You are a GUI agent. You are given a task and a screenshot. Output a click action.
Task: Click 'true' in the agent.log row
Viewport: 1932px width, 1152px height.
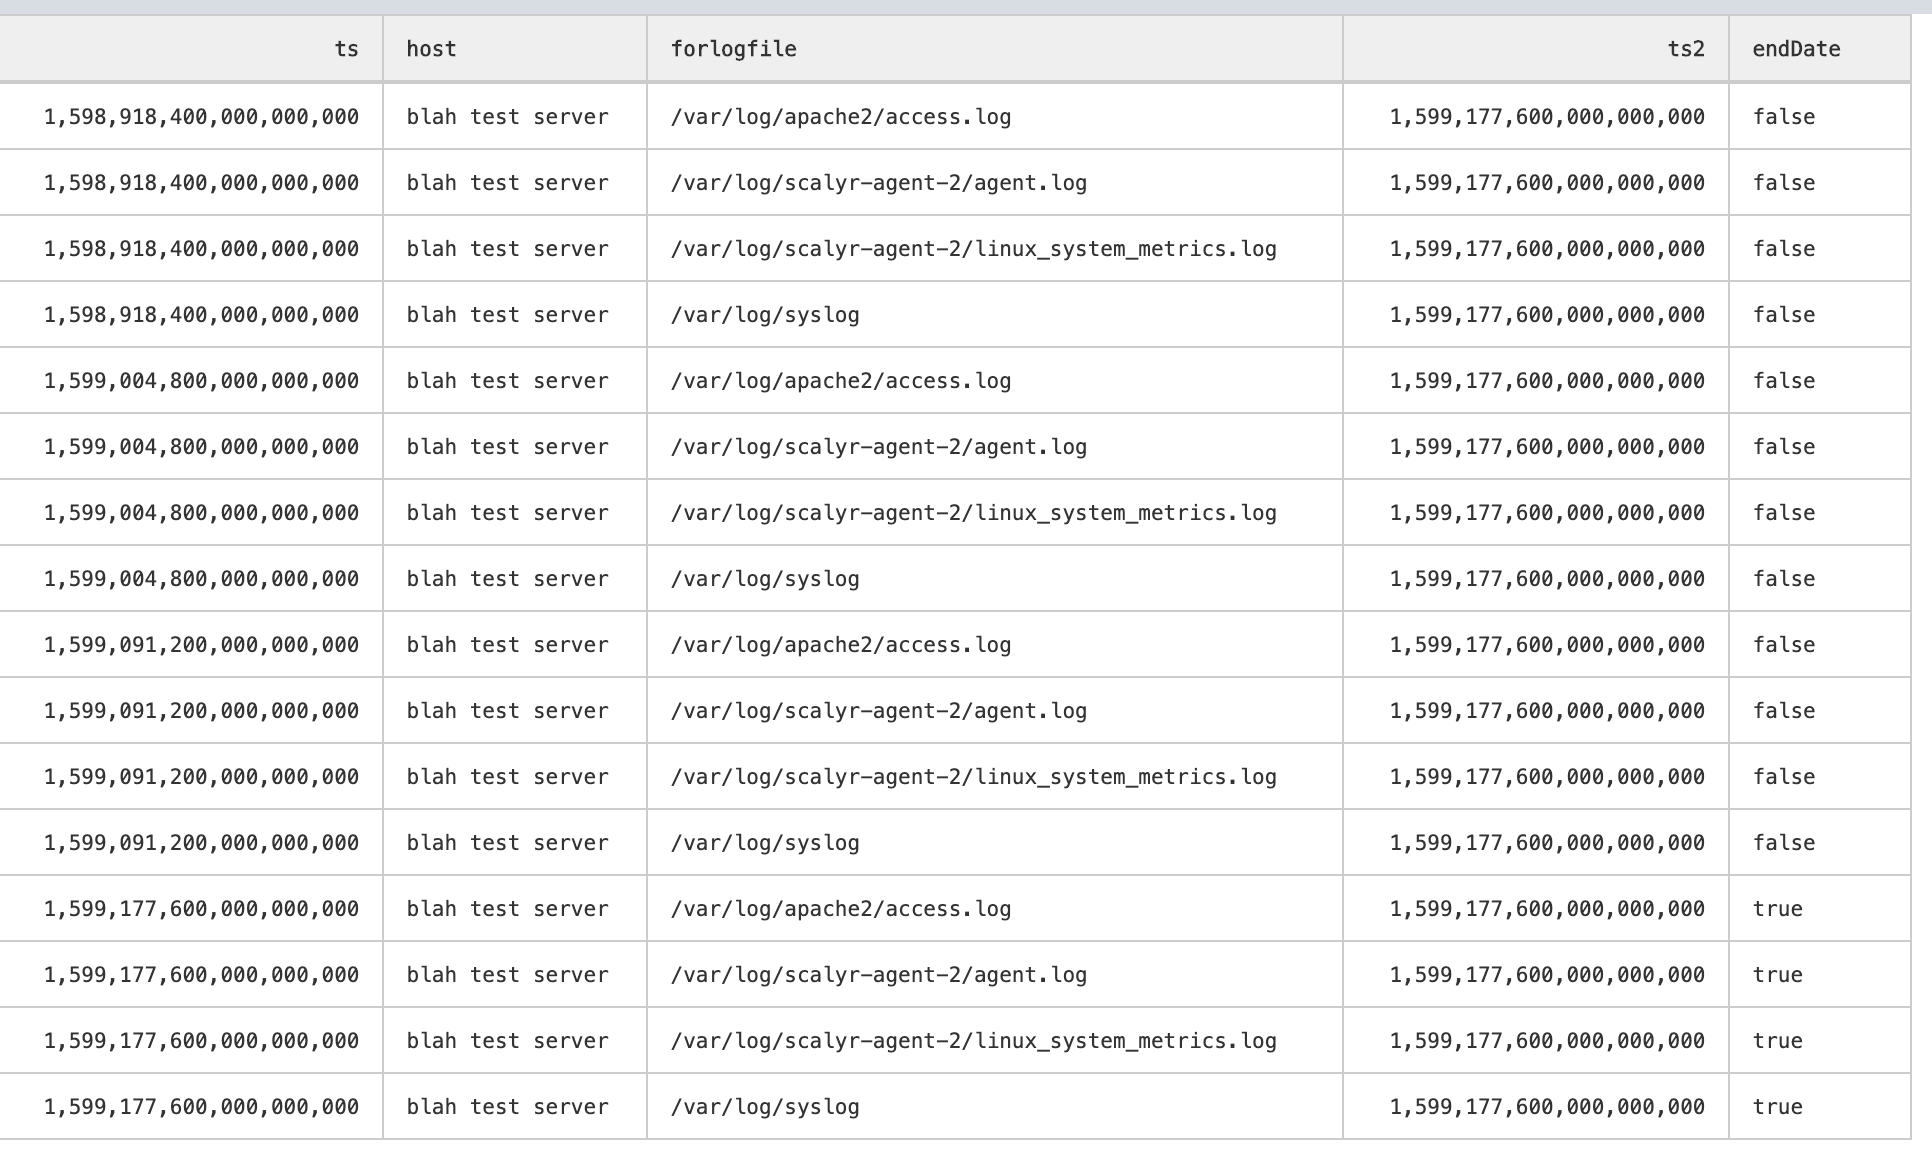(x=1777, y=975)
